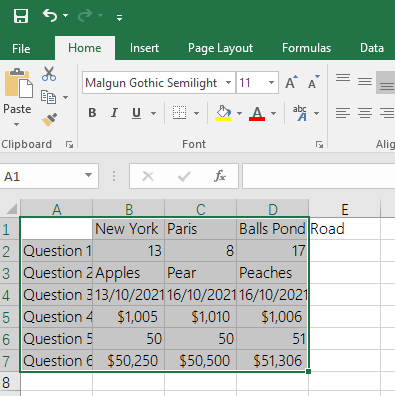Switch to the Home tab
The image size is (395, 396).
pyautogui.click(x=85, y=48)
